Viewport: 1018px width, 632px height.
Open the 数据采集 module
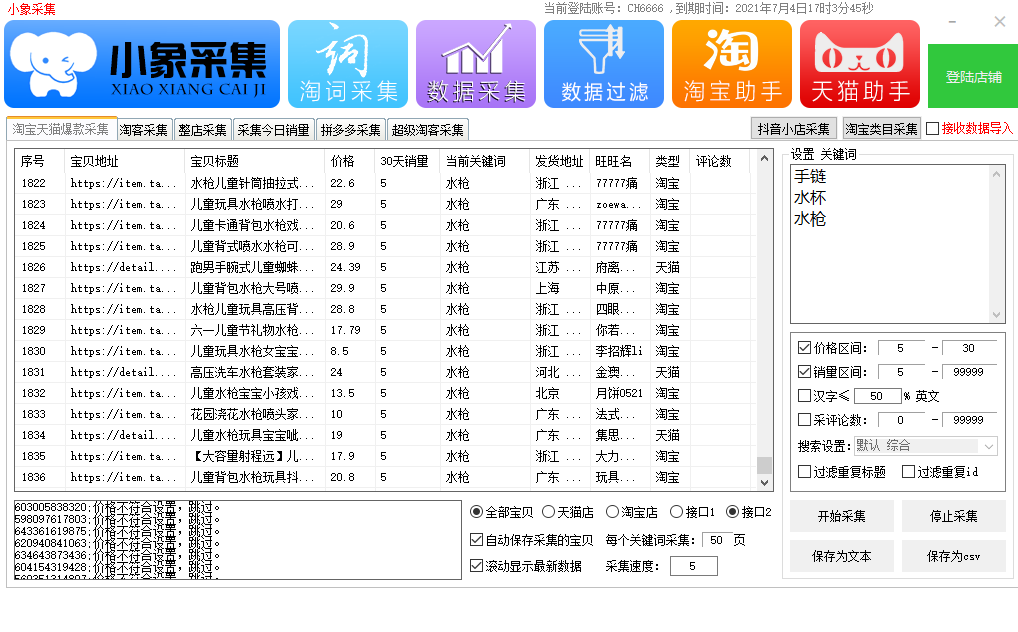click(476, 64)
